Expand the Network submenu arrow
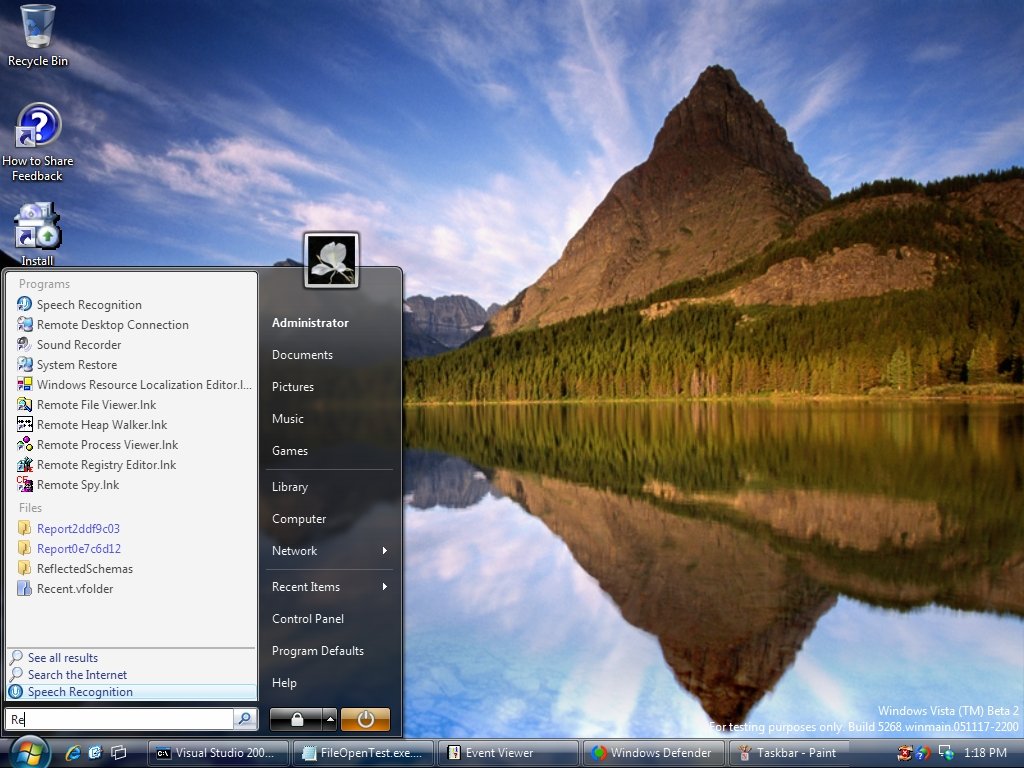This screenshot has width=1024, height=768. tap(384, 551)
